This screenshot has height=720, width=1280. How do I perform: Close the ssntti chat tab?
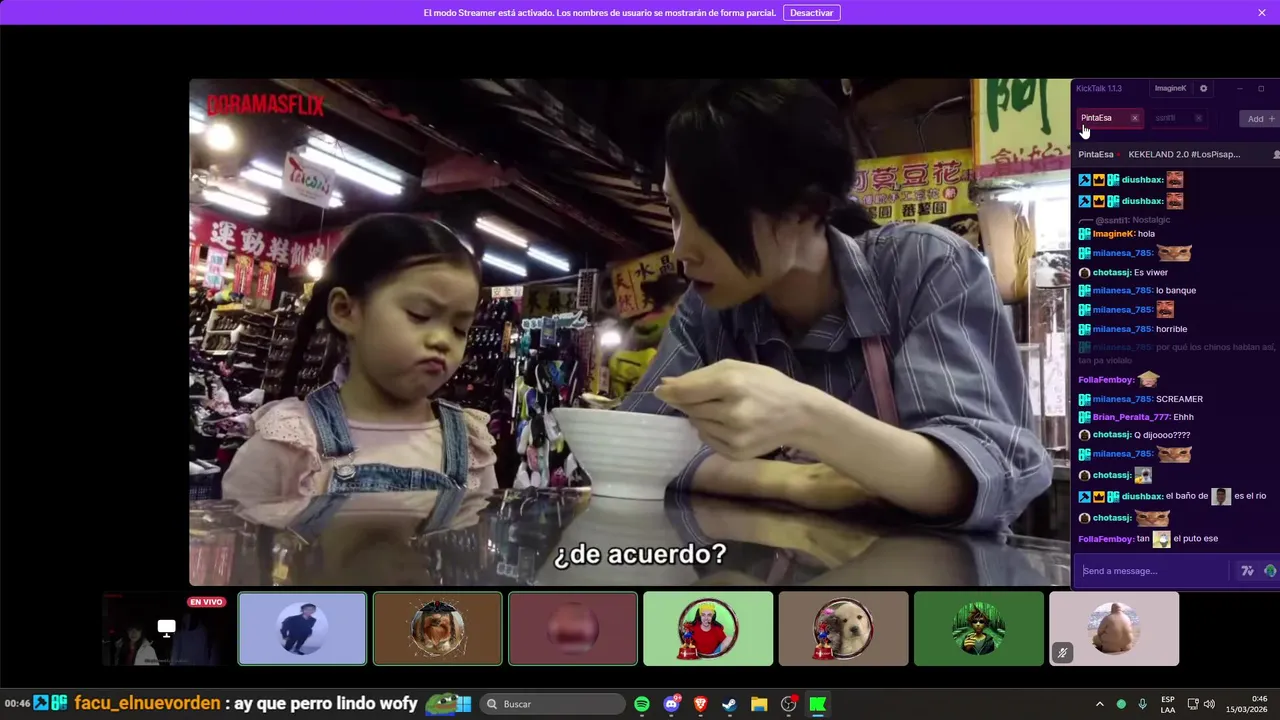[x=1198, y=118]
